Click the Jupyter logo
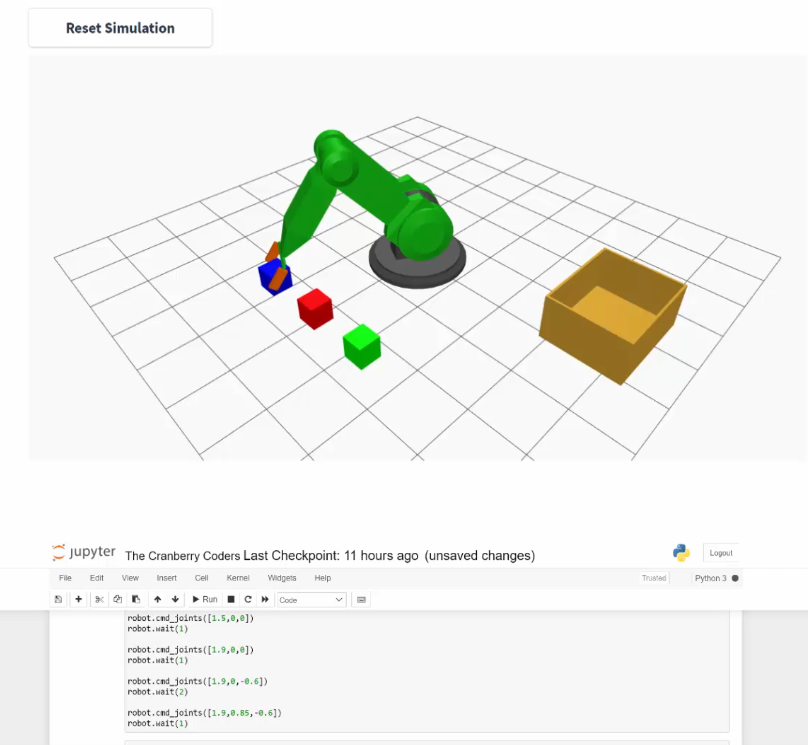 83,552
